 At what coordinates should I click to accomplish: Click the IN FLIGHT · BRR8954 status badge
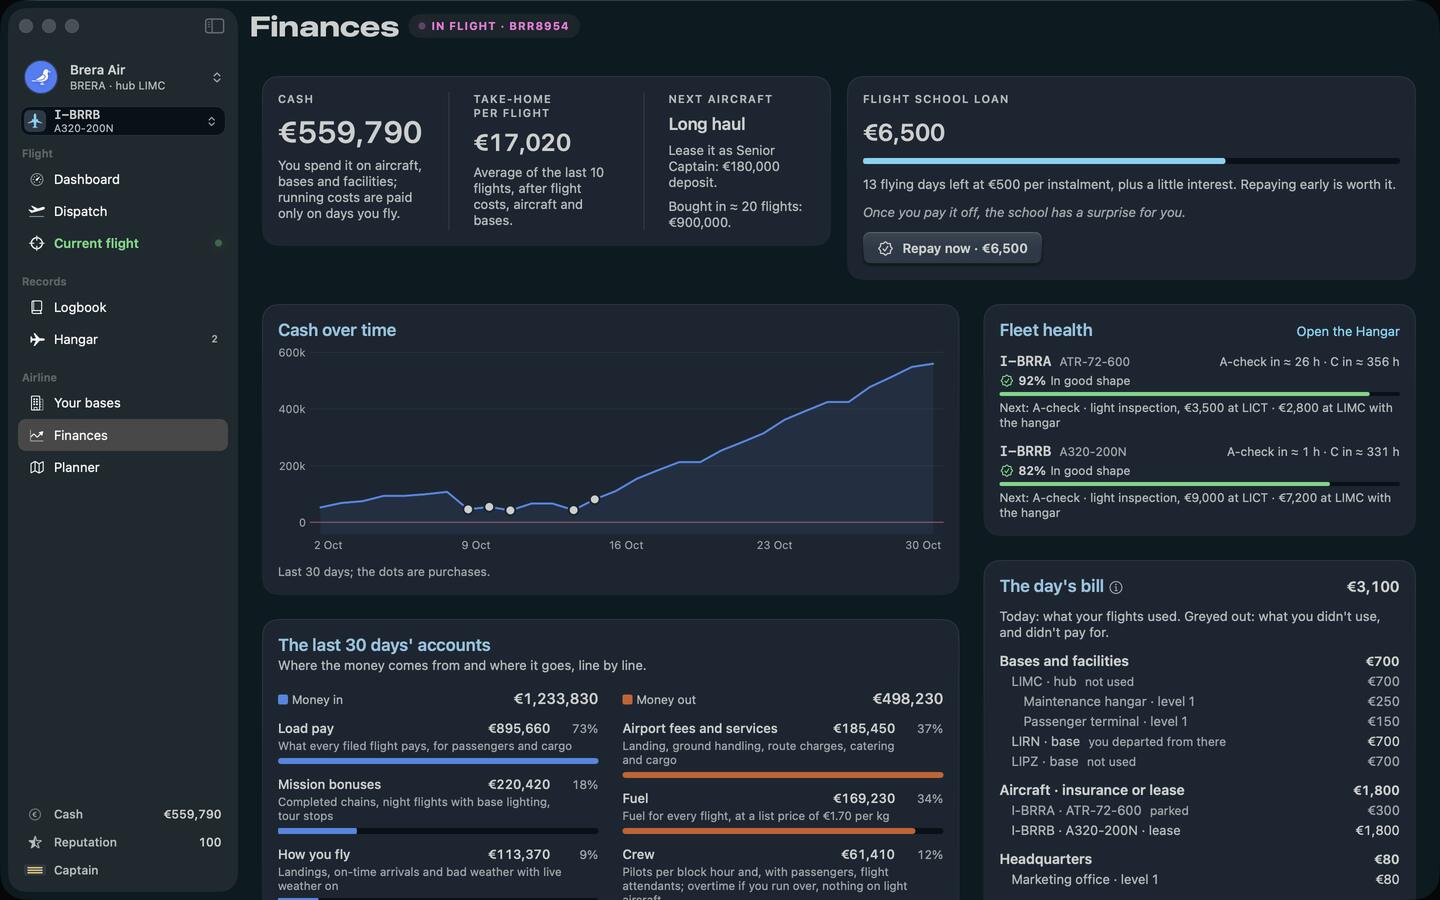point(494,26)
